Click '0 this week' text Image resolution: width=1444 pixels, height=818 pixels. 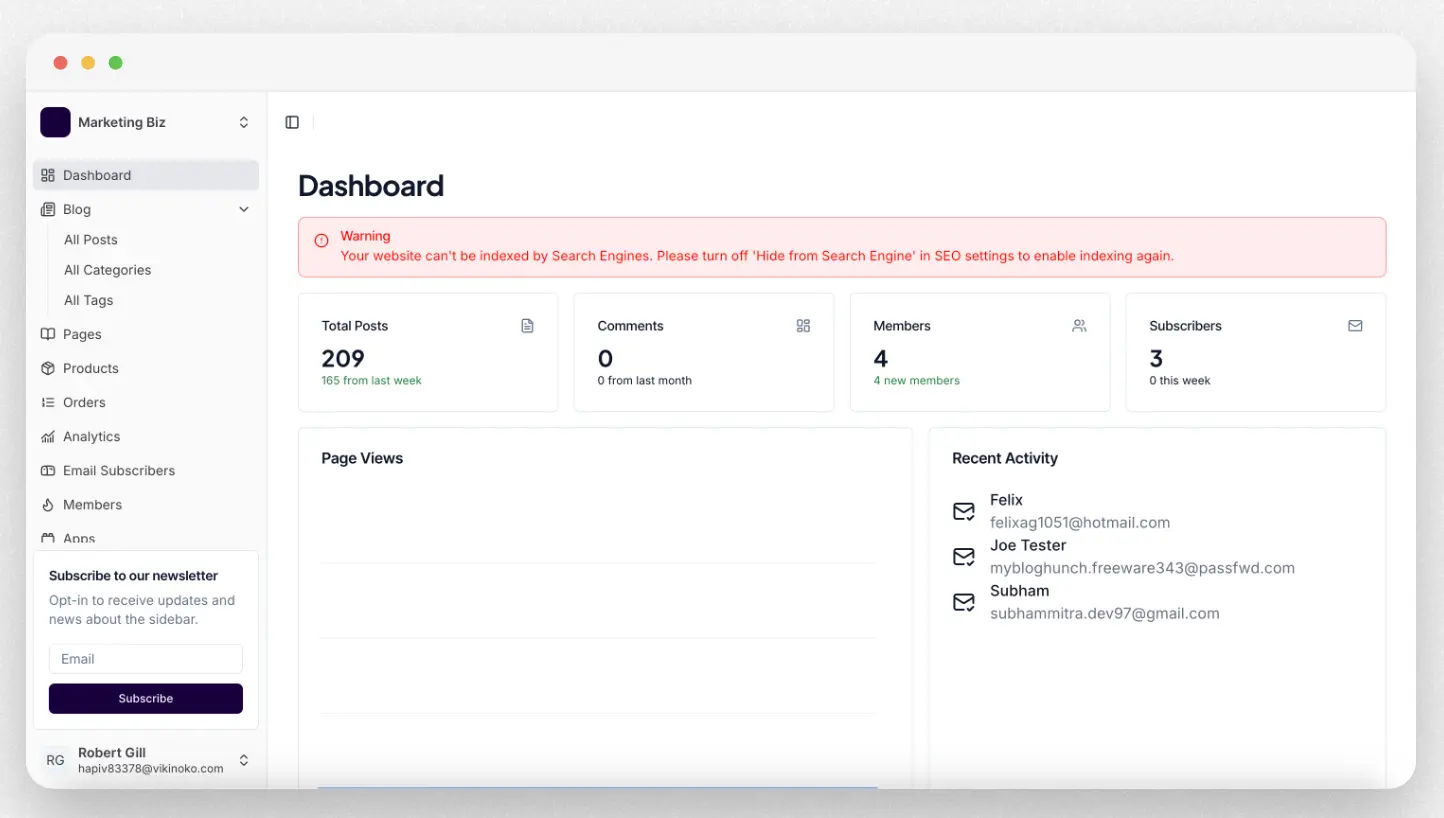[1180, 381]
